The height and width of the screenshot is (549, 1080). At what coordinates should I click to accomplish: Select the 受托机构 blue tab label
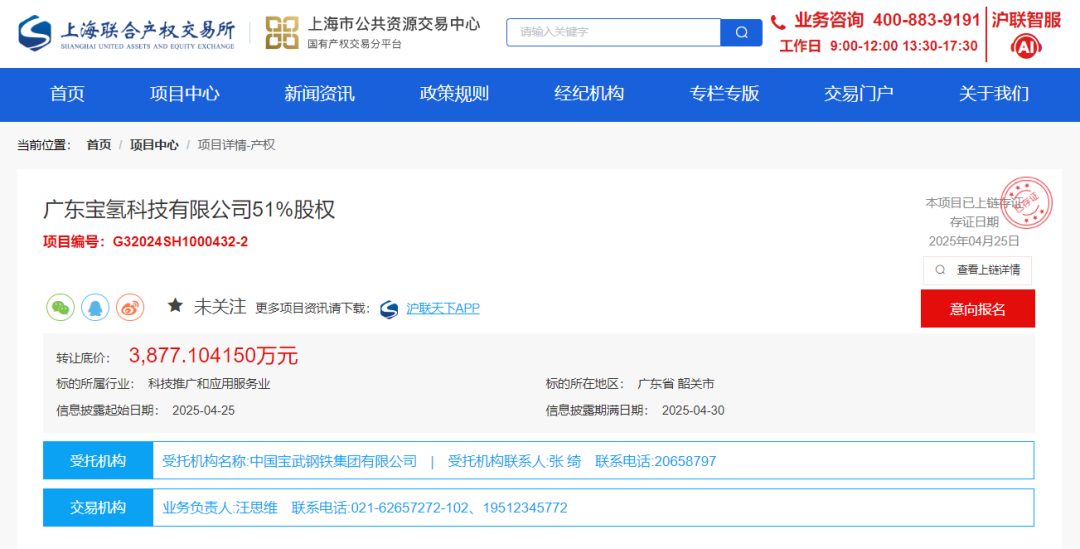(98, 461)
